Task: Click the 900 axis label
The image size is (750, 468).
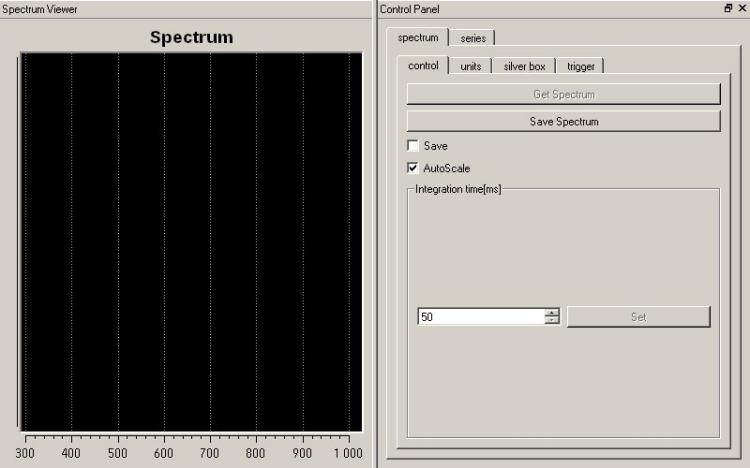Action: 302,453
